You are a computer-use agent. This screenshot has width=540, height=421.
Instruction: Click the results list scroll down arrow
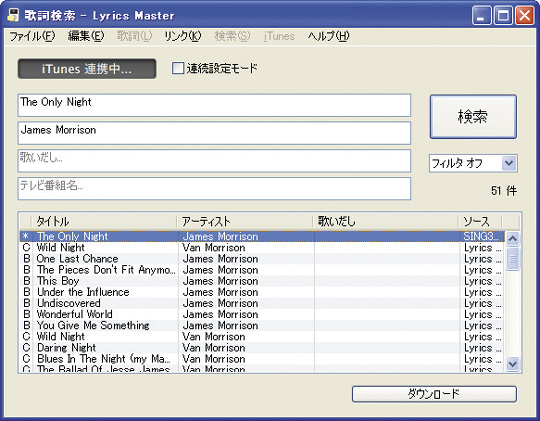click(x=513, y=364)
